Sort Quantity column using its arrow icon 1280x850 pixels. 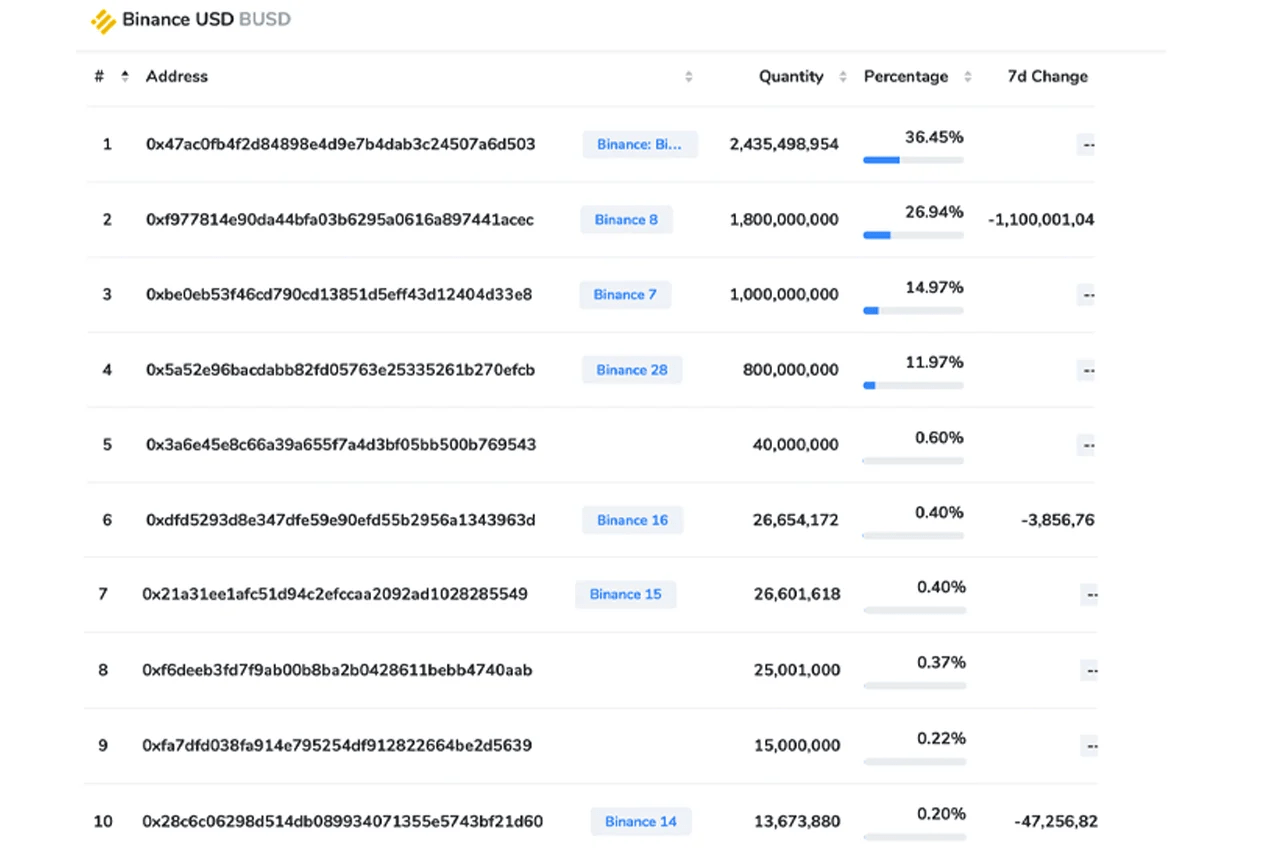click(x=843, y=77)
